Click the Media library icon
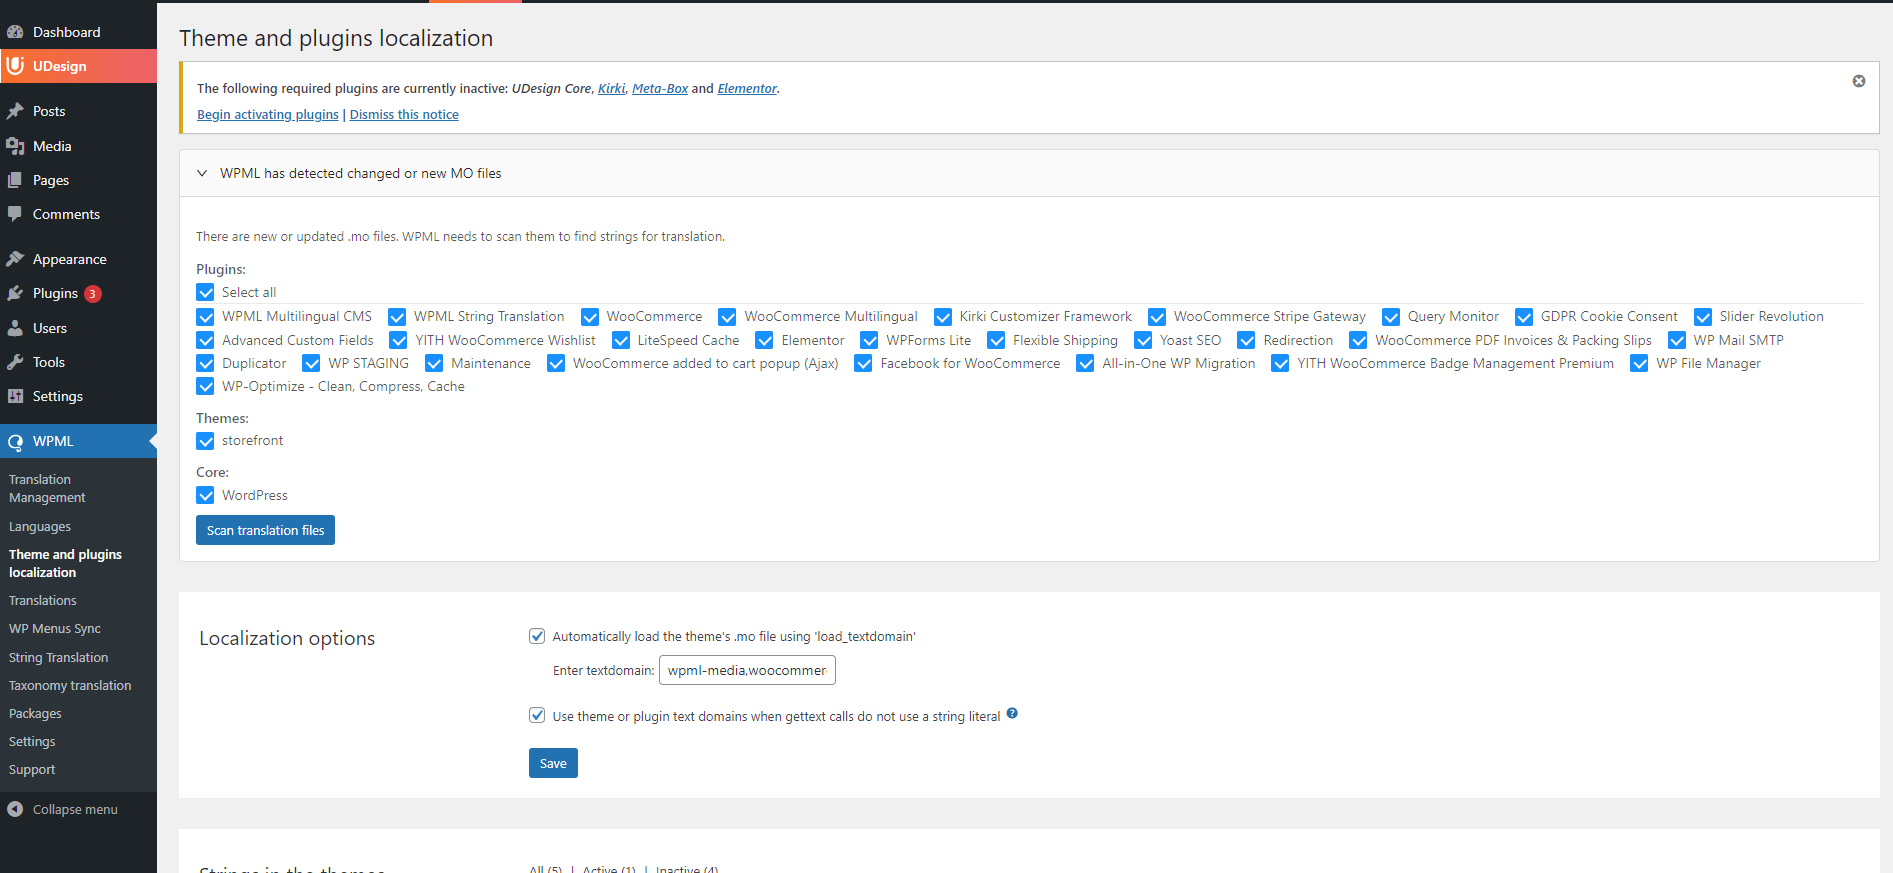 [x=15, y=146]
